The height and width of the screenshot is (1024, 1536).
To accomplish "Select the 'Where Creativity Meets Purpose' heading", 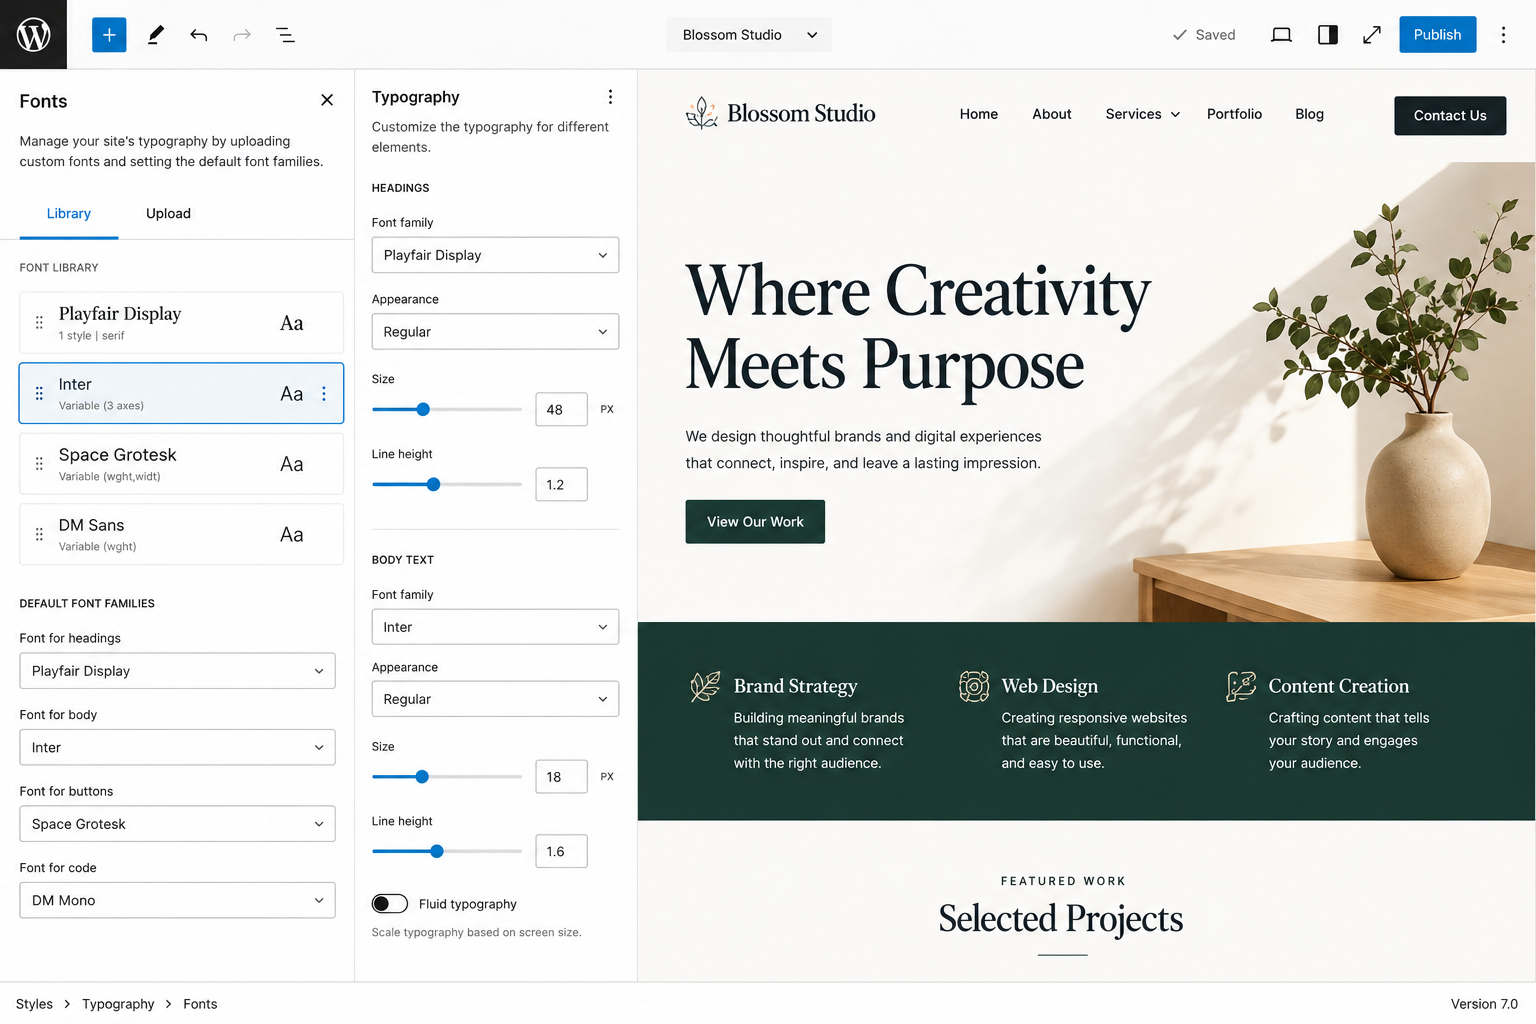I will pos(918,328).
